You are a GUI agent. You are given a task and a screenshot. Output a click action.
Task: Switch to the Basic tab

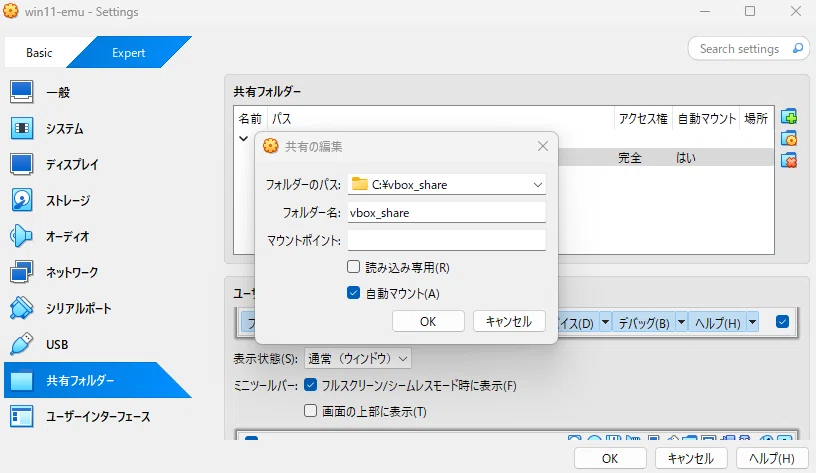pyautogui.click(x=39, y=53)
